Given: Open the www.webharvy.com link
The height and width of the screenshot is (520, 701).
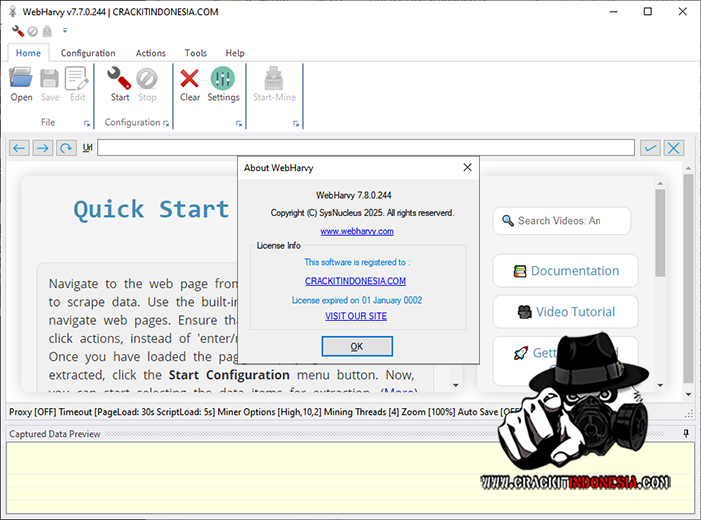Looking at the screenshot, I should tap(357, 231).
